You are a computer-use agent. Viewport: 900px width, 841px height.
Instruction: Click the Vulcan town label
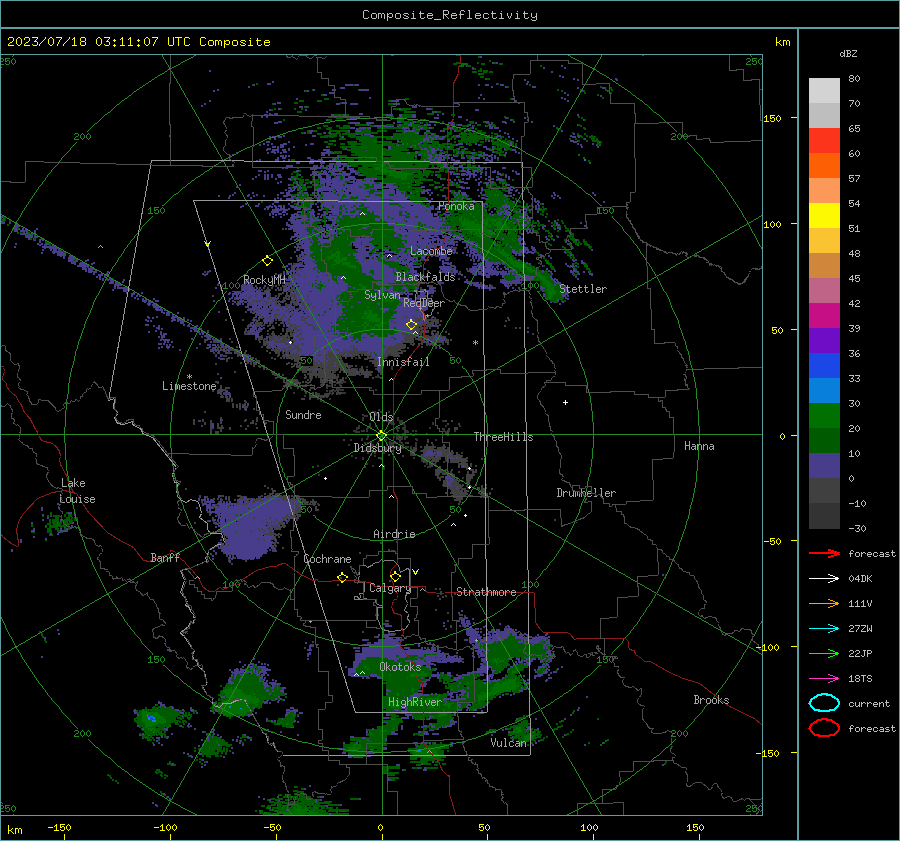pos(509,743)
